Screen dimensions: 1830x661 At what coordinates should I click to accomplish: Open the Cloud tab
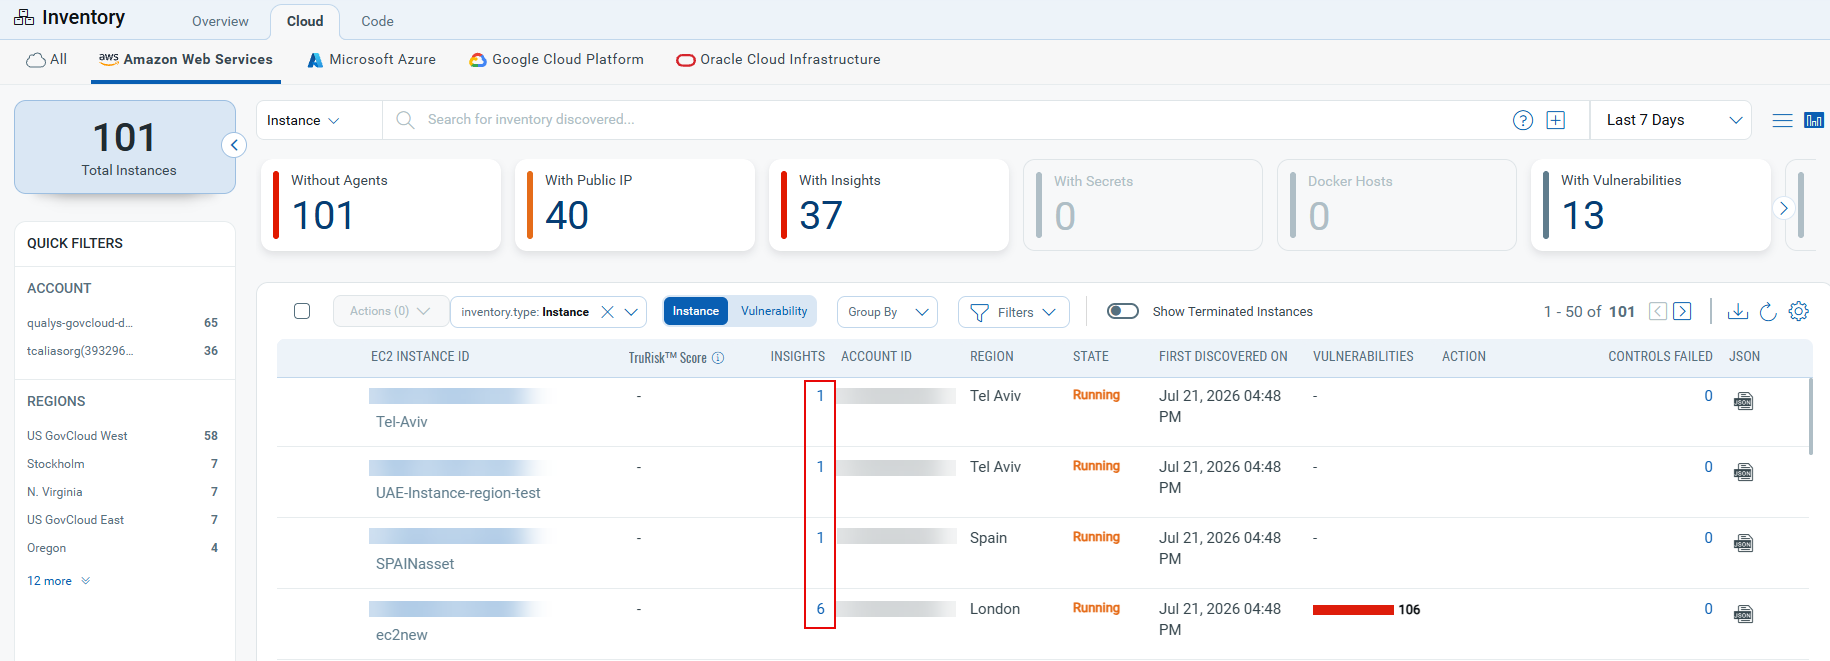tap(305, 21)
